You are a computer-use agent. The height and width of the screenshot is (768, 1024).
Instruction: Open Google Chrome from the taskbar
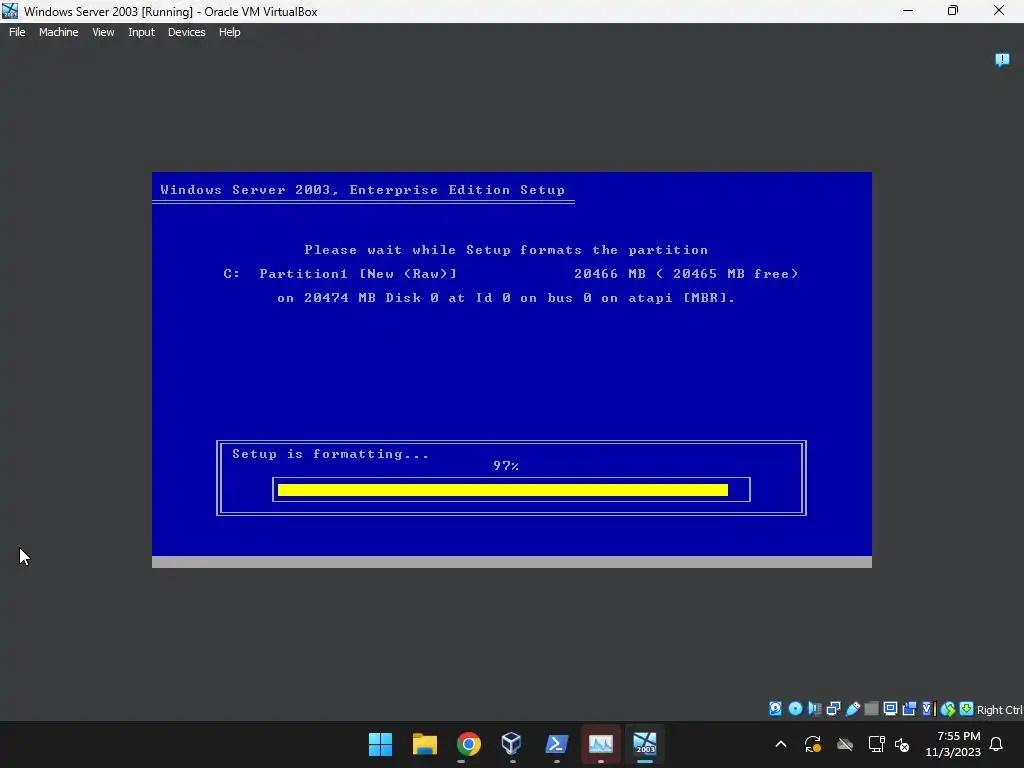point(468,744)
